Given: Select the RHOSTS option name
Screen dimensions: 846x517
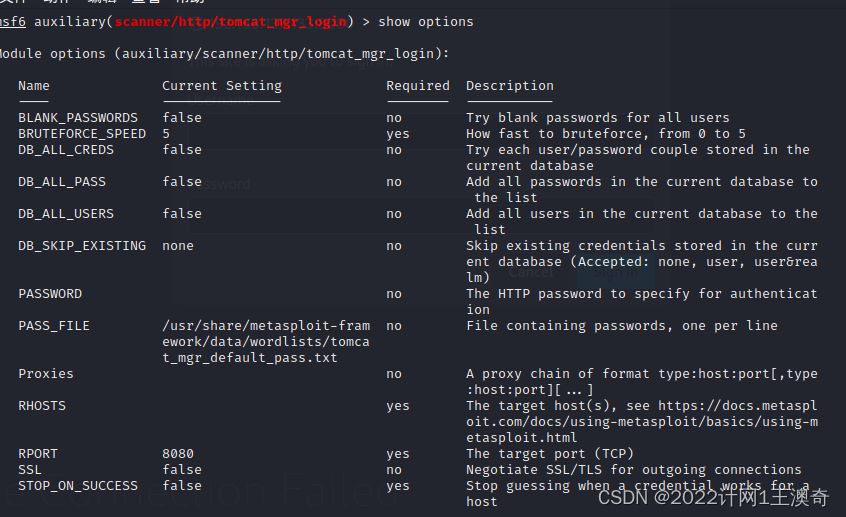Looking at the screenshot, I should (42, 406).
